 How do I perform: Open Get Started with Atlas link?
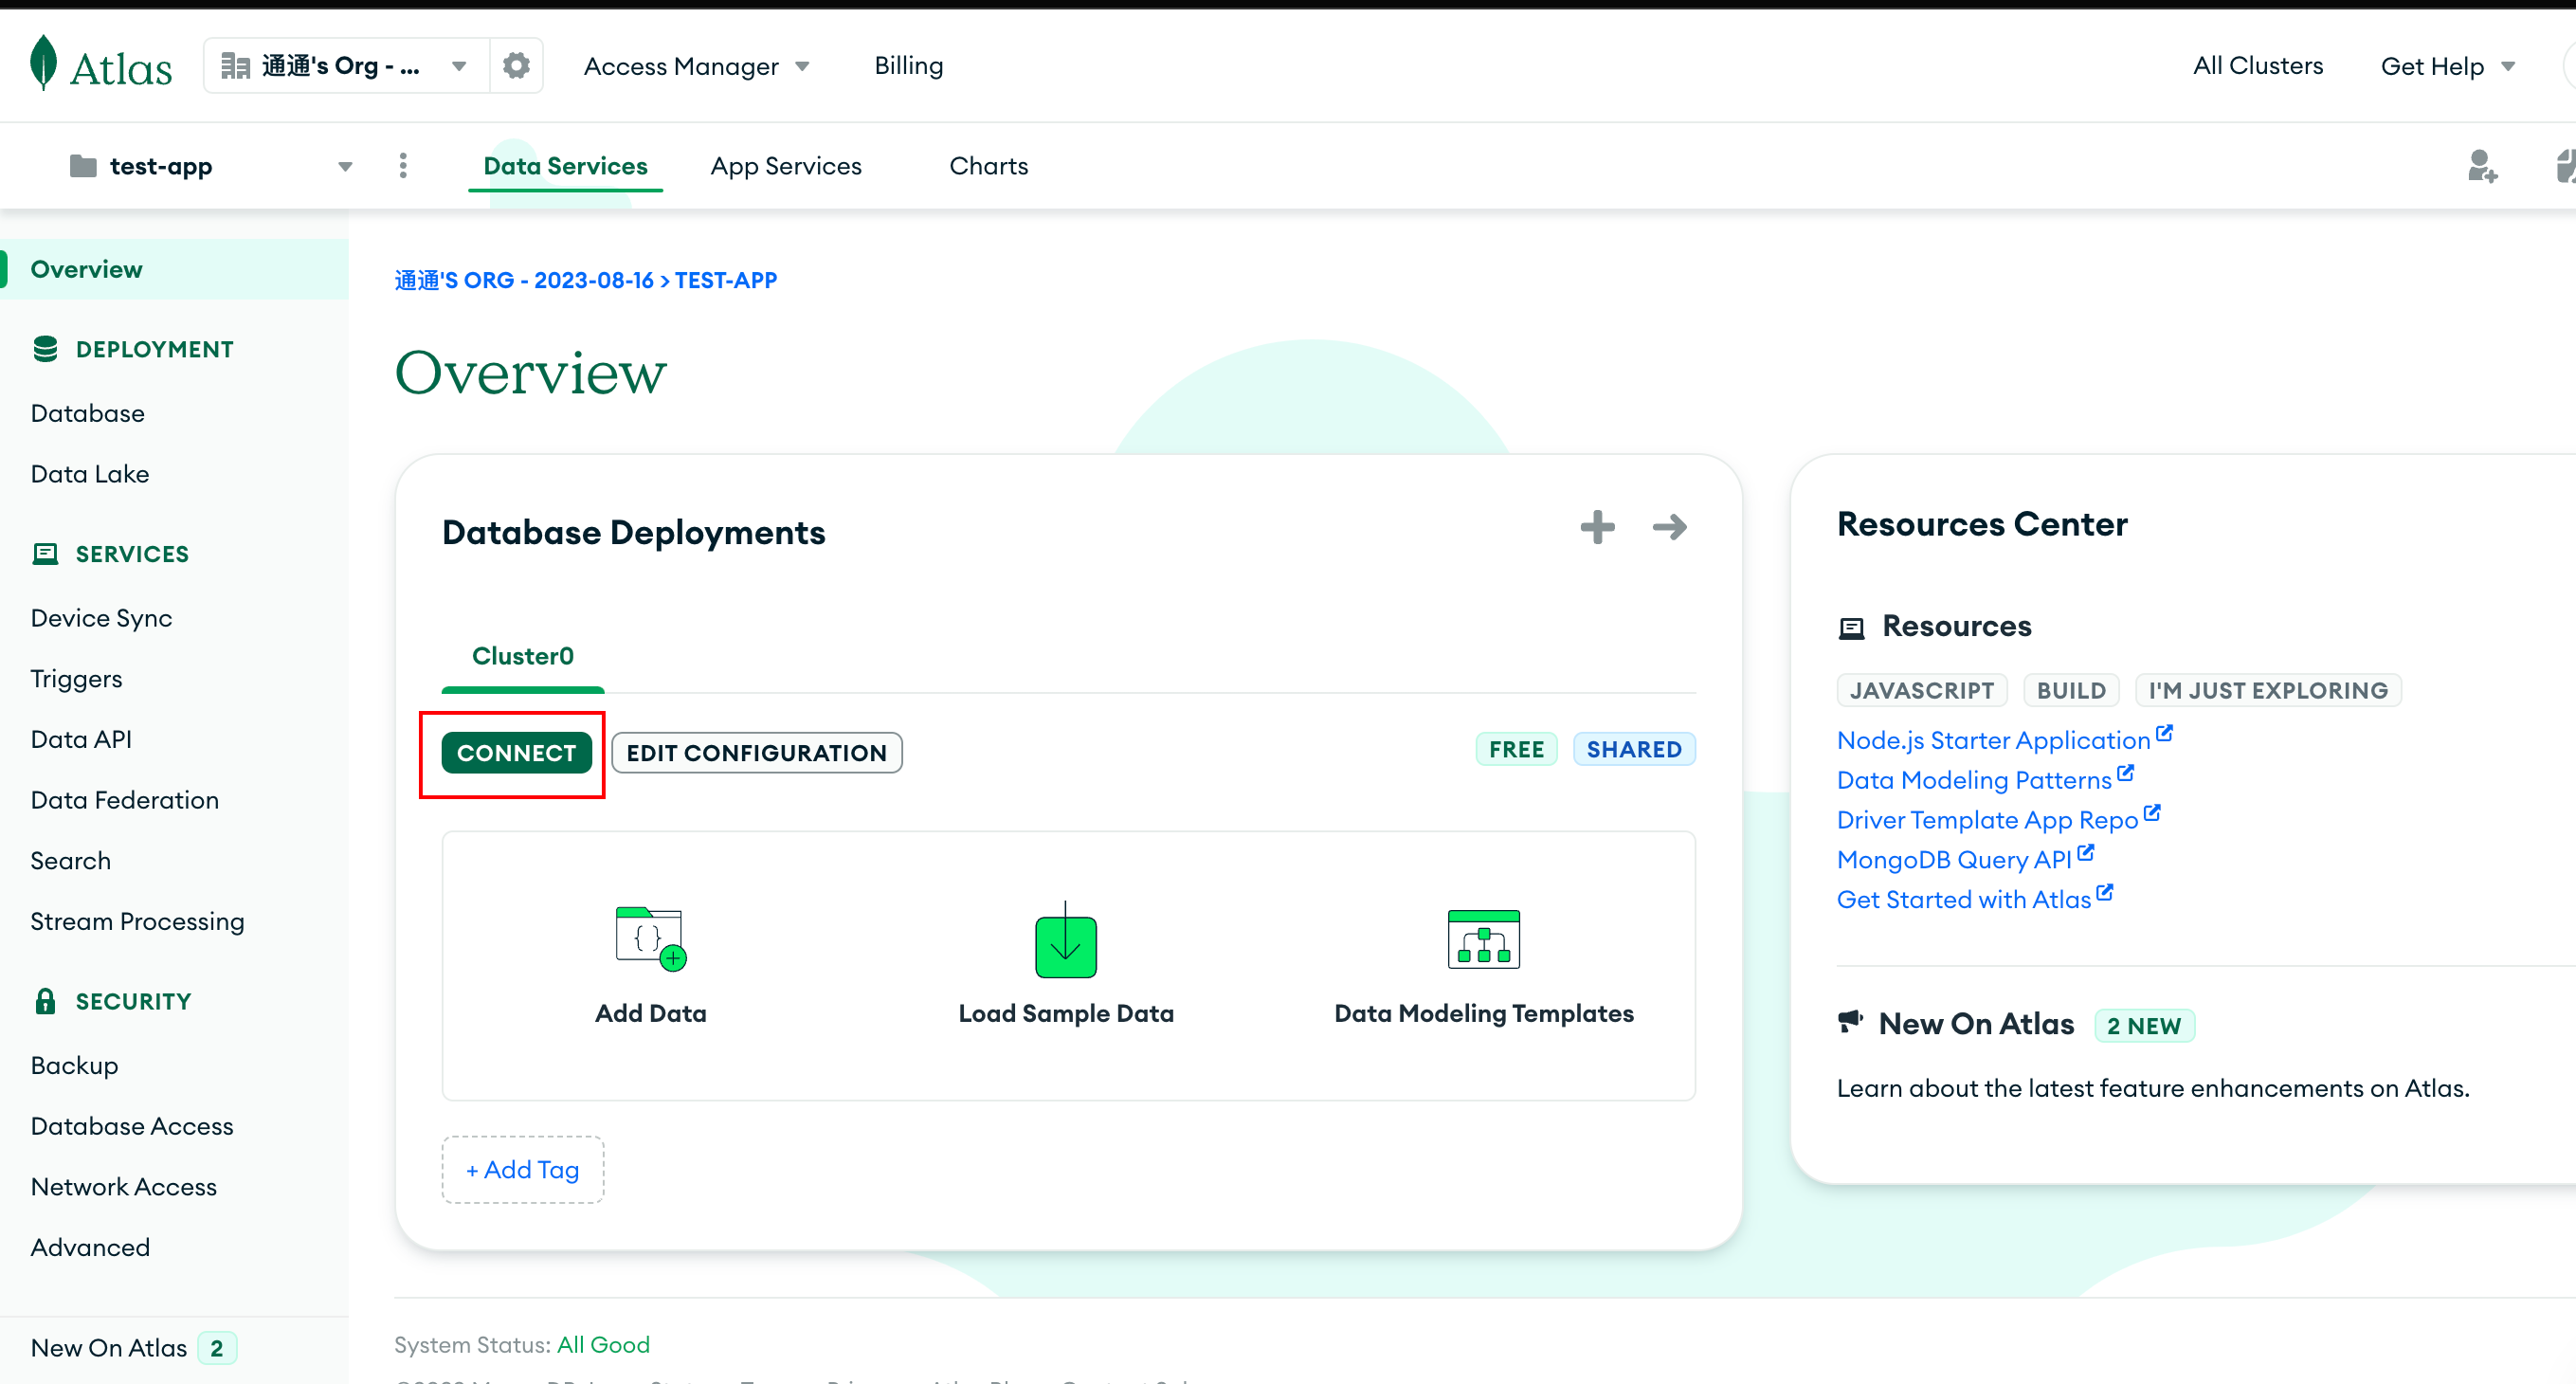1964,900
